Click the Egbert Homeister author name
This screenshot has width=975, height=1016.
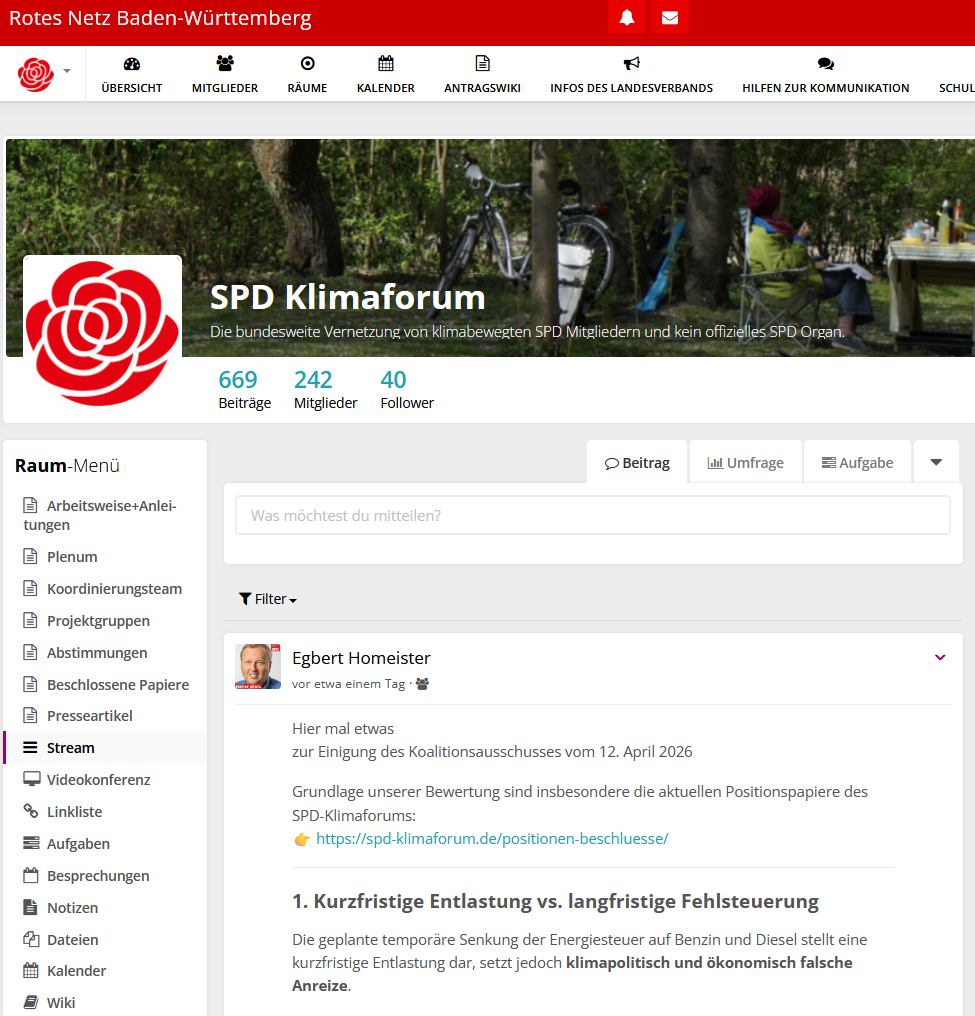tap(361, 658)
